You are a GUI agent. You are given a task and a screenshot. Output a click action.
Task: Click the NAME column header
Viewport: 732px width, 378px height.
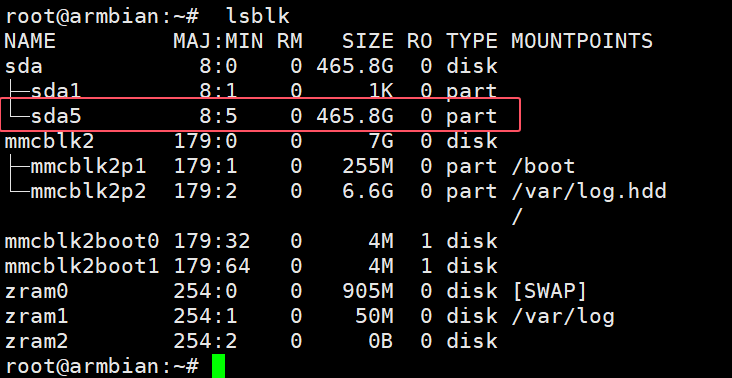(30, 42)
